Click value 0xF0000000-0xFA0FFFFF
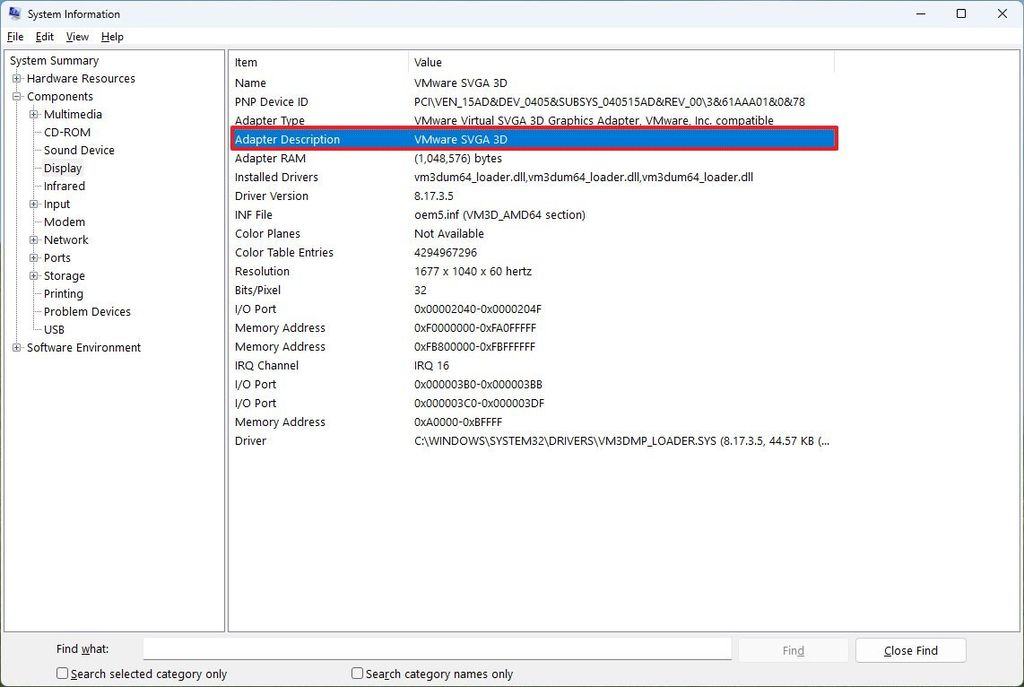1024x687 pixels. point(475,328)
